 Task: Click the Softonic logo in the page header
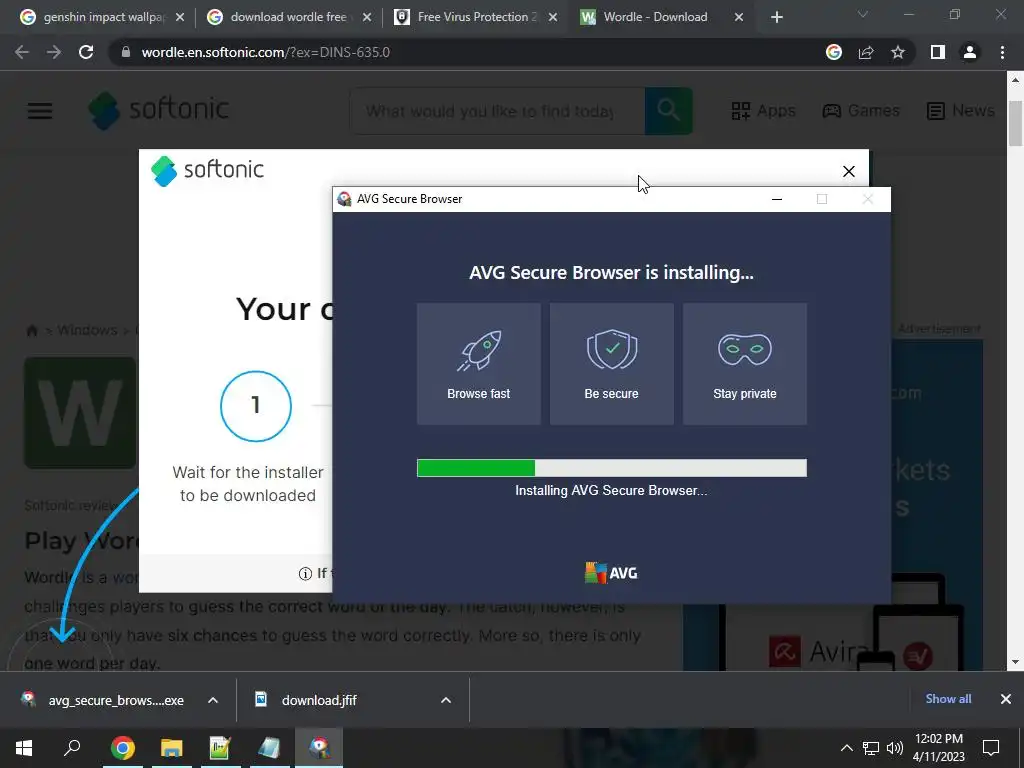click(159, 110)
